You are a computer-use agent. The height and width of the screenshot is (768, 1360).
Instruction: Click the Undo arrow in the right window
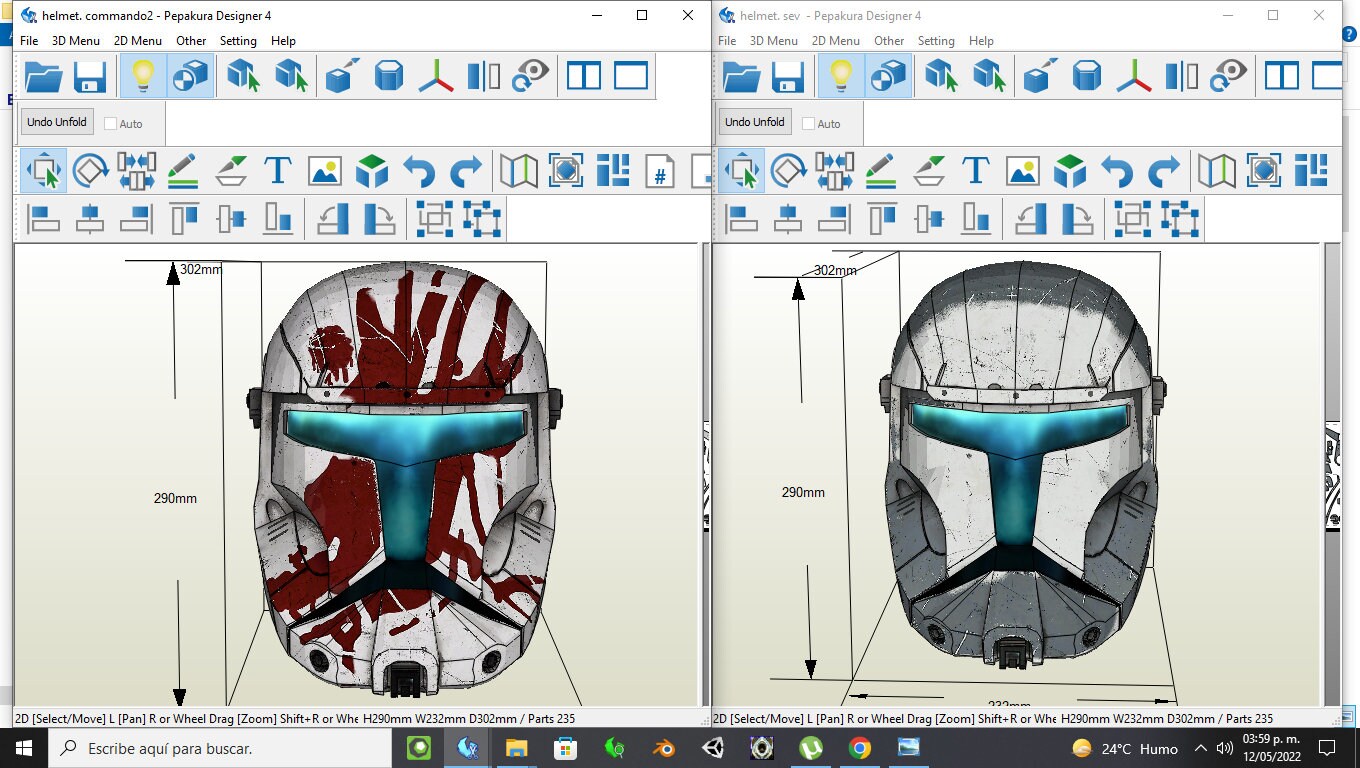(x=1116, y=170)
